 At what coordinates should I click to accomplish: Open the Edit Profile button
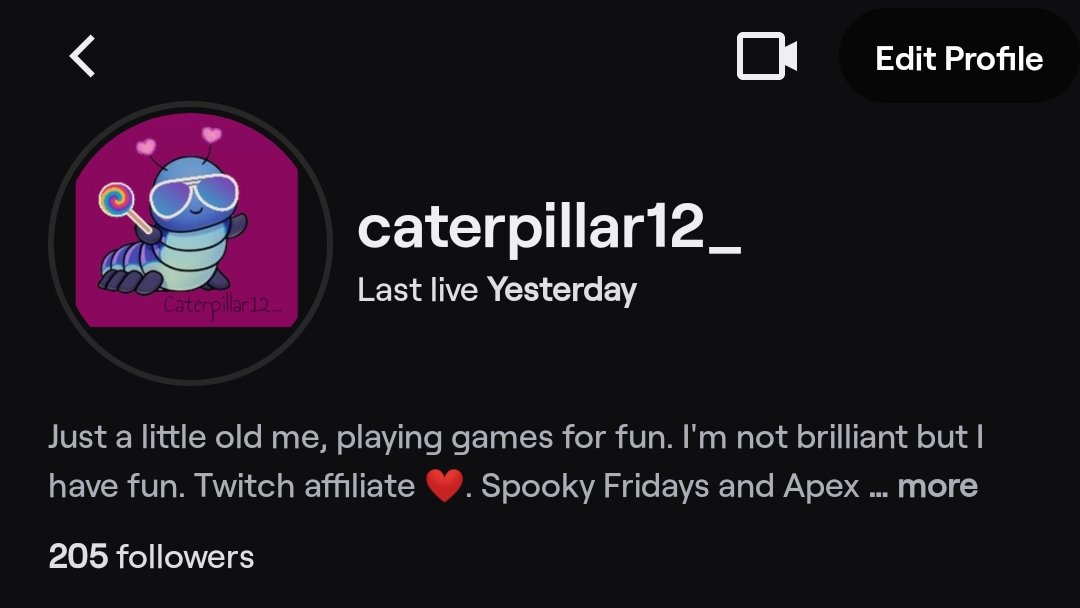tap(959, 58)
